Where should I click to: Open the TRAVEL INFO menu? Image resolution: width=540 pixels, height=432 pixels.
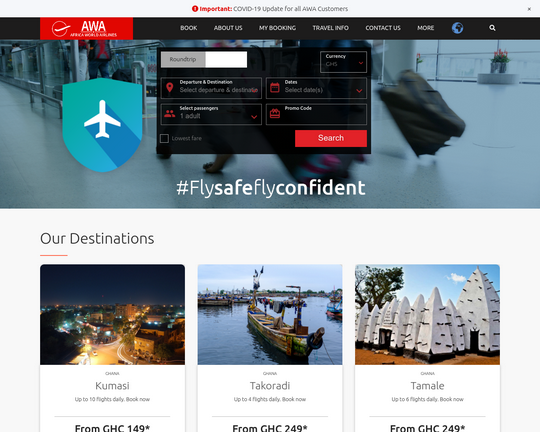[x=331, y=28]
